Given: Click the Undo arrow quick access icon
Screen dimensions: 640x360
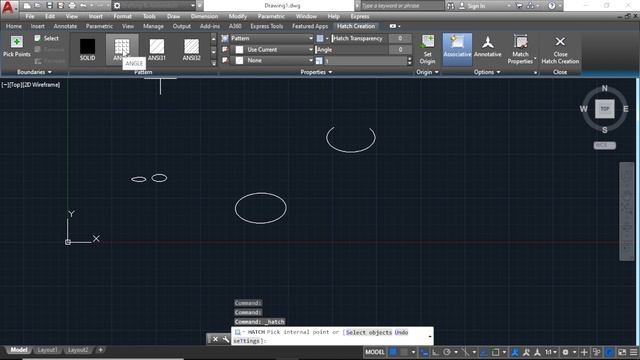Looking at the screenshot, I should 83,6.
